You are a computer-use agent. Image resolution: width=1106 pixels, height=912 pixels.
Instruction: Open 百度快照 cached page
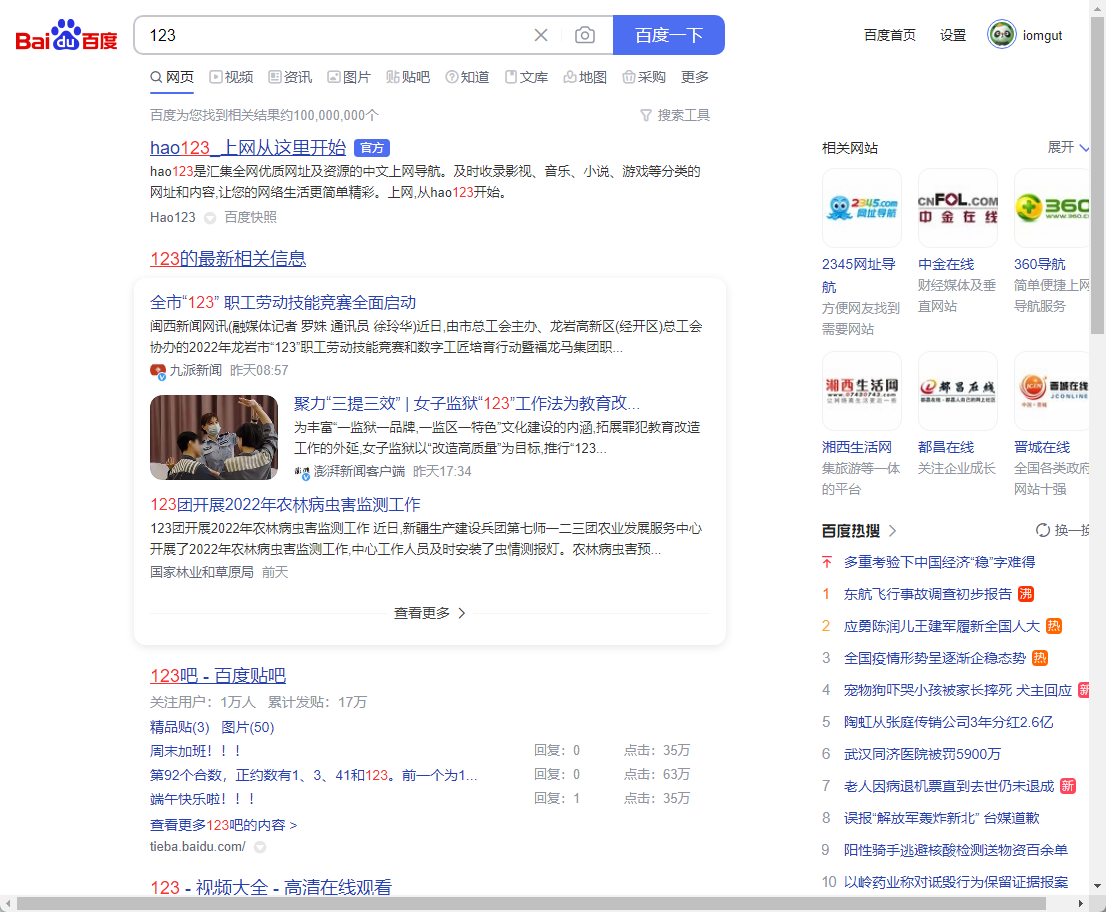coord(250,217)
